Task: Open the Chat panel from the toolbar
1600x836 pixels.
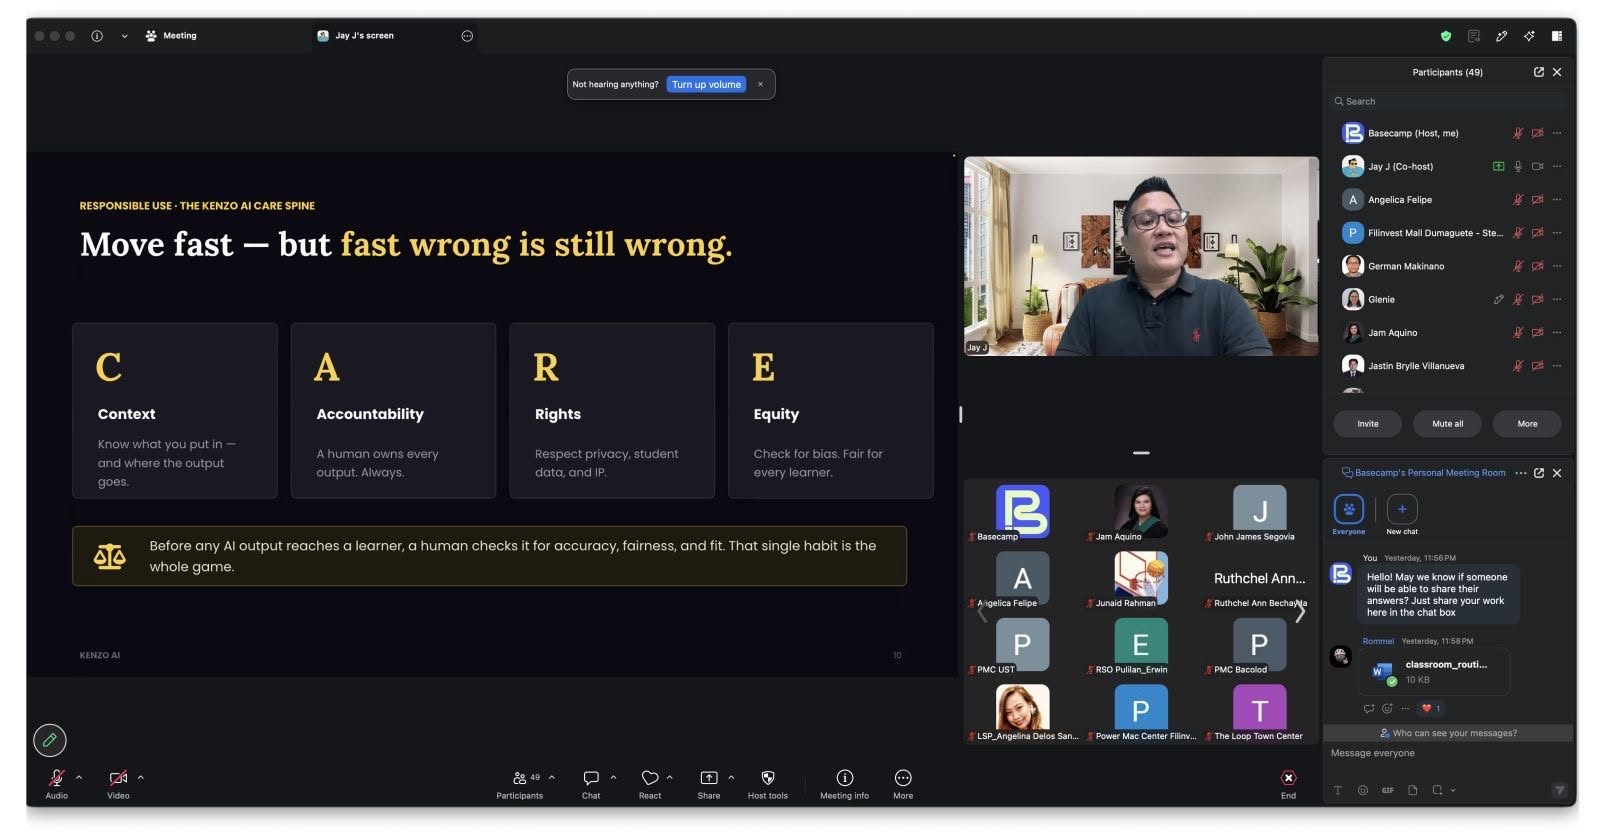Action: point(591,784)
